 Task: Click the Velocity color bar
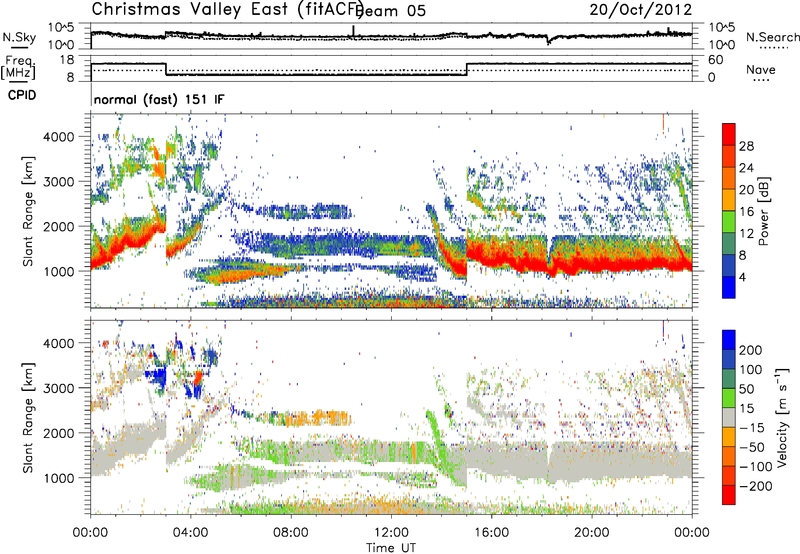coord(729,417)
